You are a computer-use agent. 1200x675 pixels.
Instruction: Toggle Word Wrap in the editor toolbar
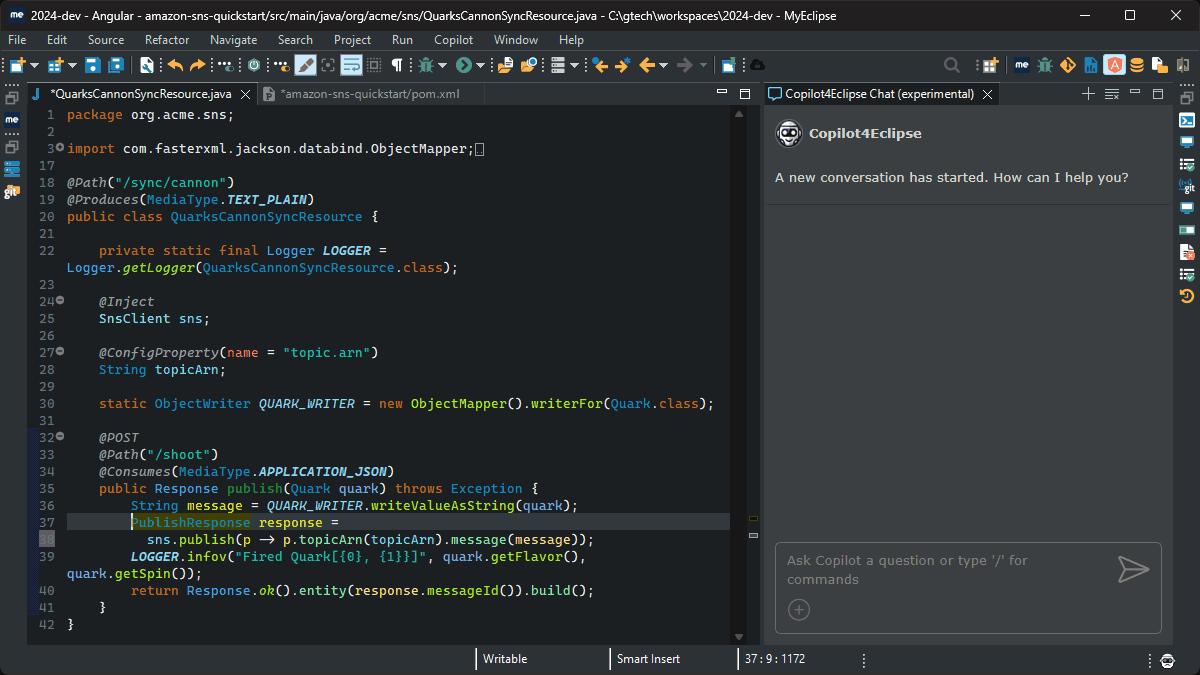tap(351, 65)
